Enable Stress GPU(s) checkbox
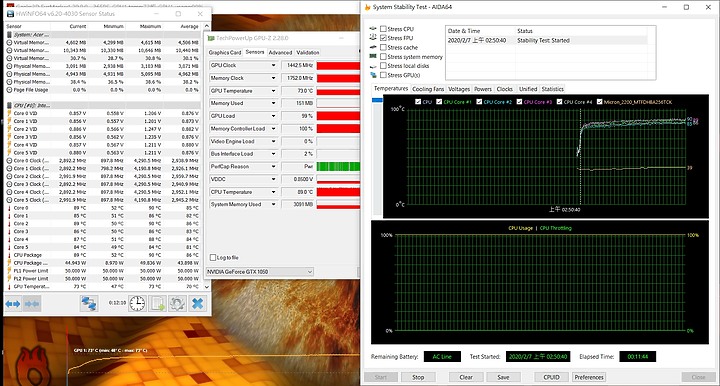Image resolution: width=720 pixels, height=386 pixels. (383, 75)
